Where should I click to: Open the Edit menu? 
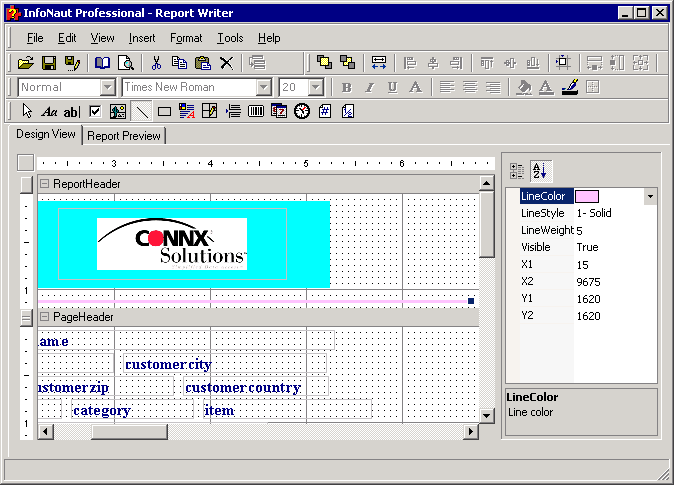[x=67, y=38]
